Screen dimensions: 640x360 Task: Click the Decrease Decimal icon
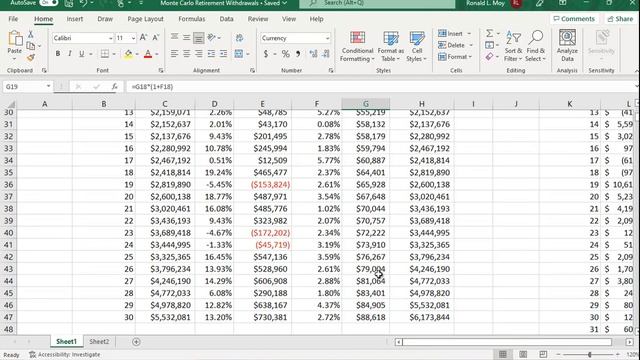326,54
